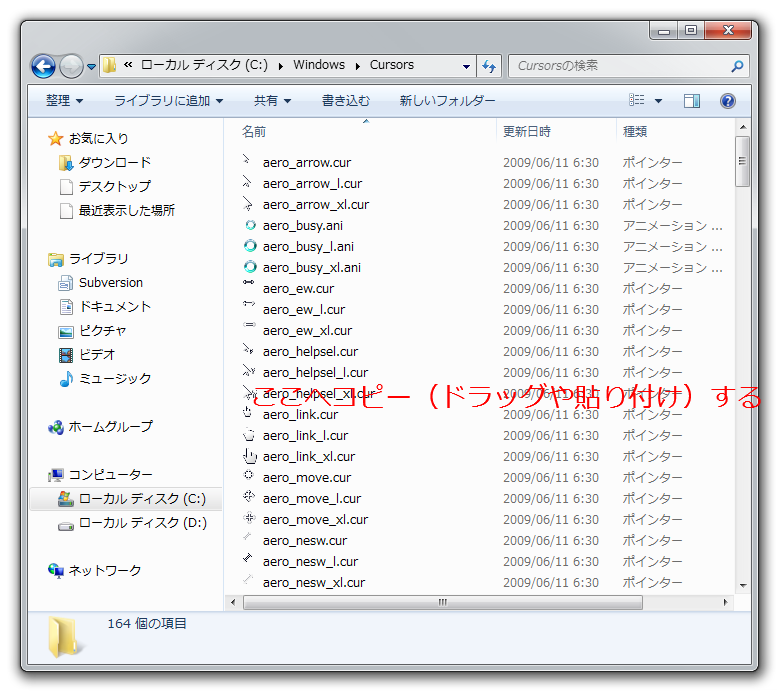The width and height of the screenshot is (779, 692).
Task: Toggle the preview pane icon
Action: [692, 101]
